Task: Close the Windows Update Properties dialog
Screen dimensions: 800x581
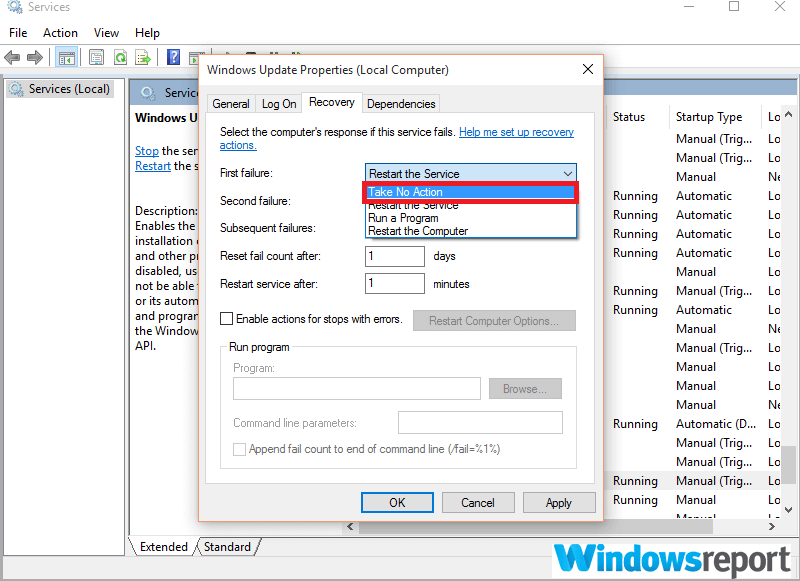Action: (588, 69)
